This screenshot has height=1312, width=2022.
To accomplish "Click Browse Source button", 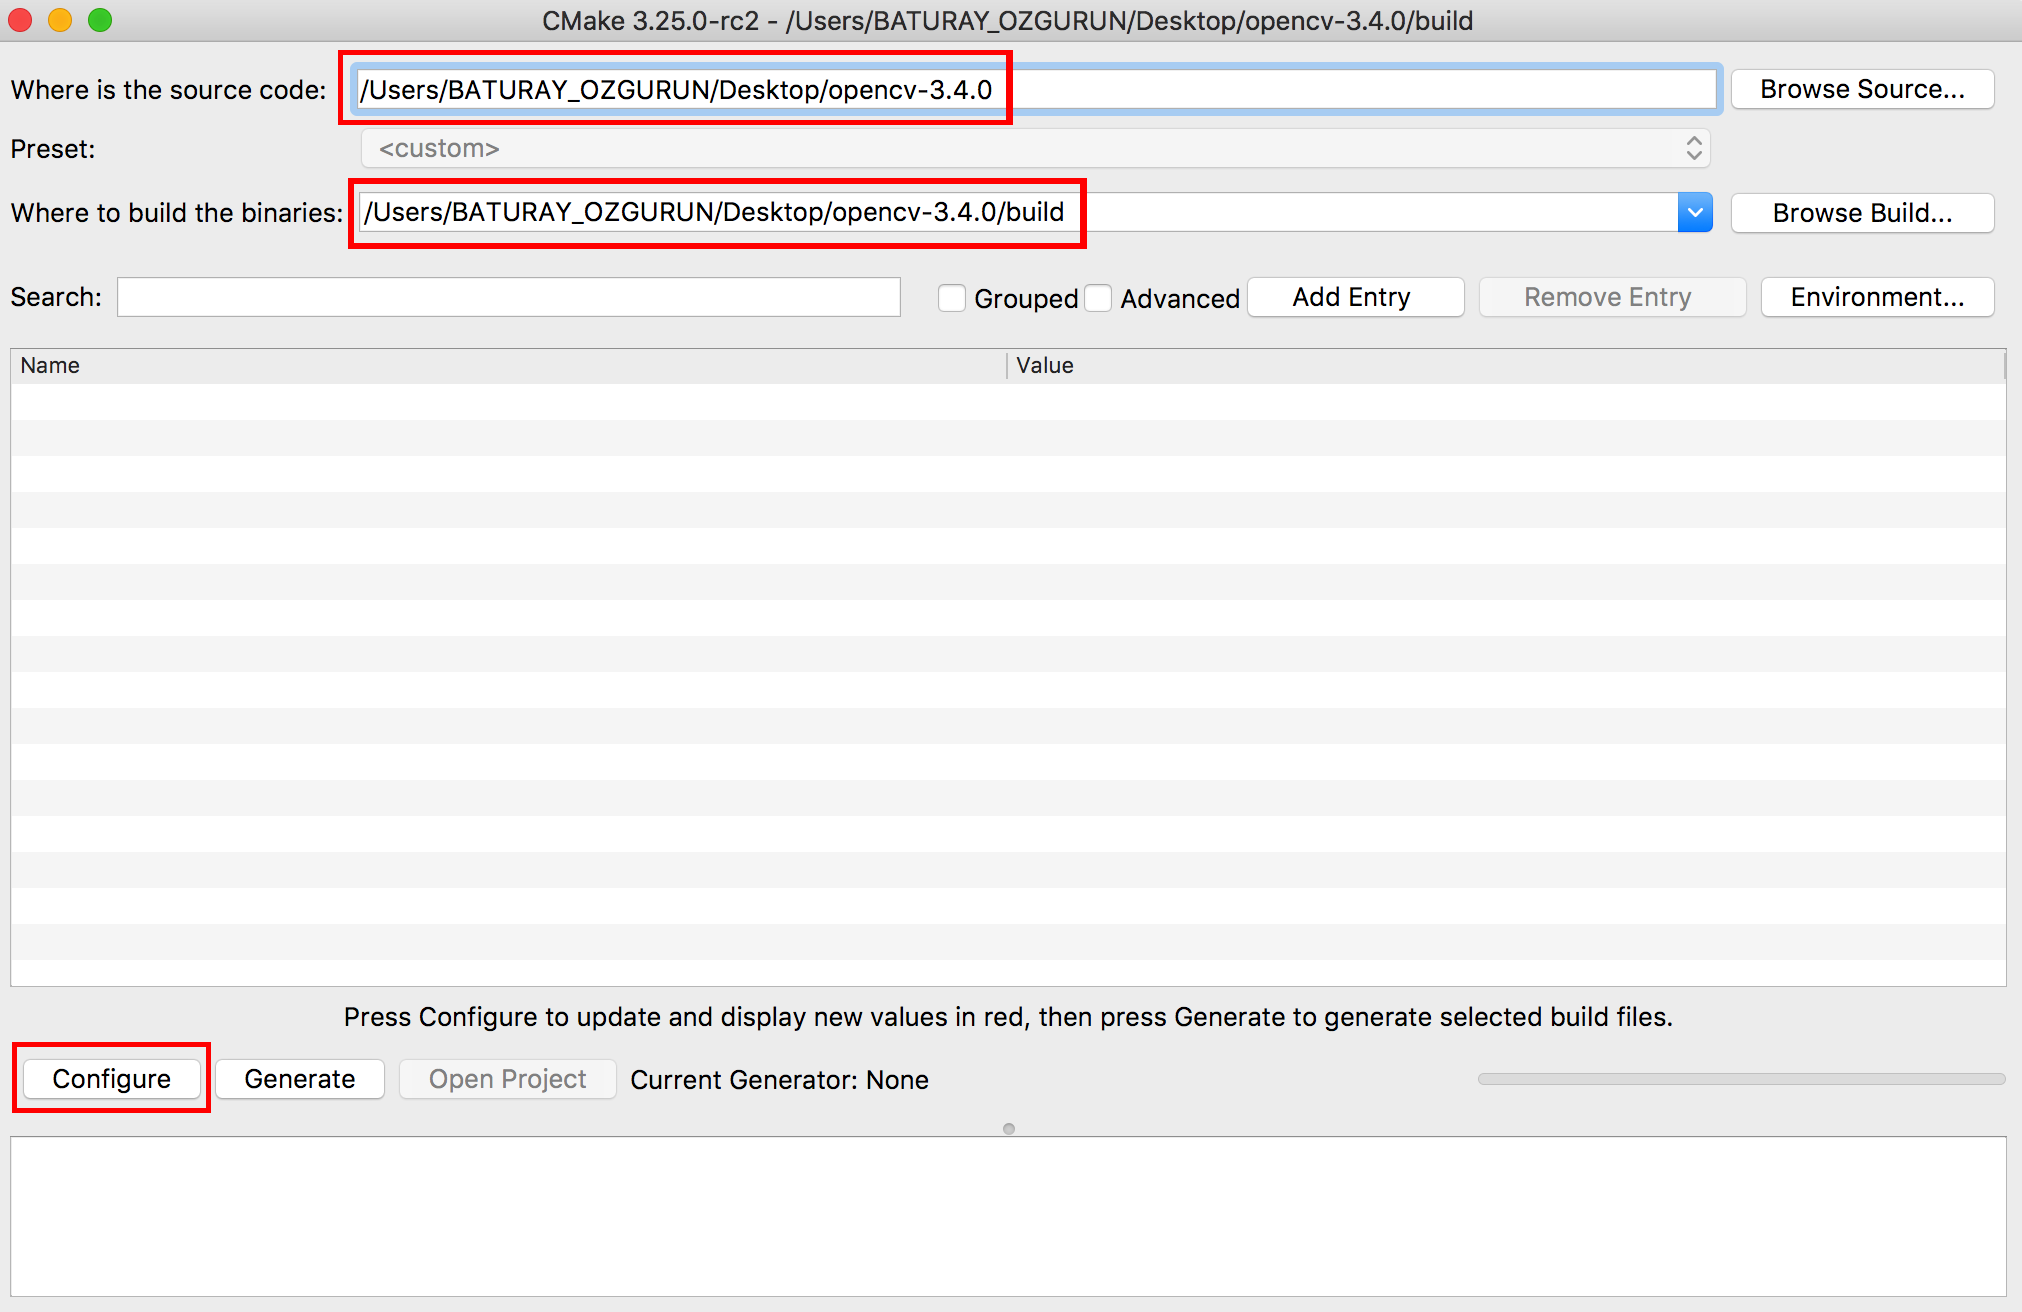I will (x=1862, y=89).
